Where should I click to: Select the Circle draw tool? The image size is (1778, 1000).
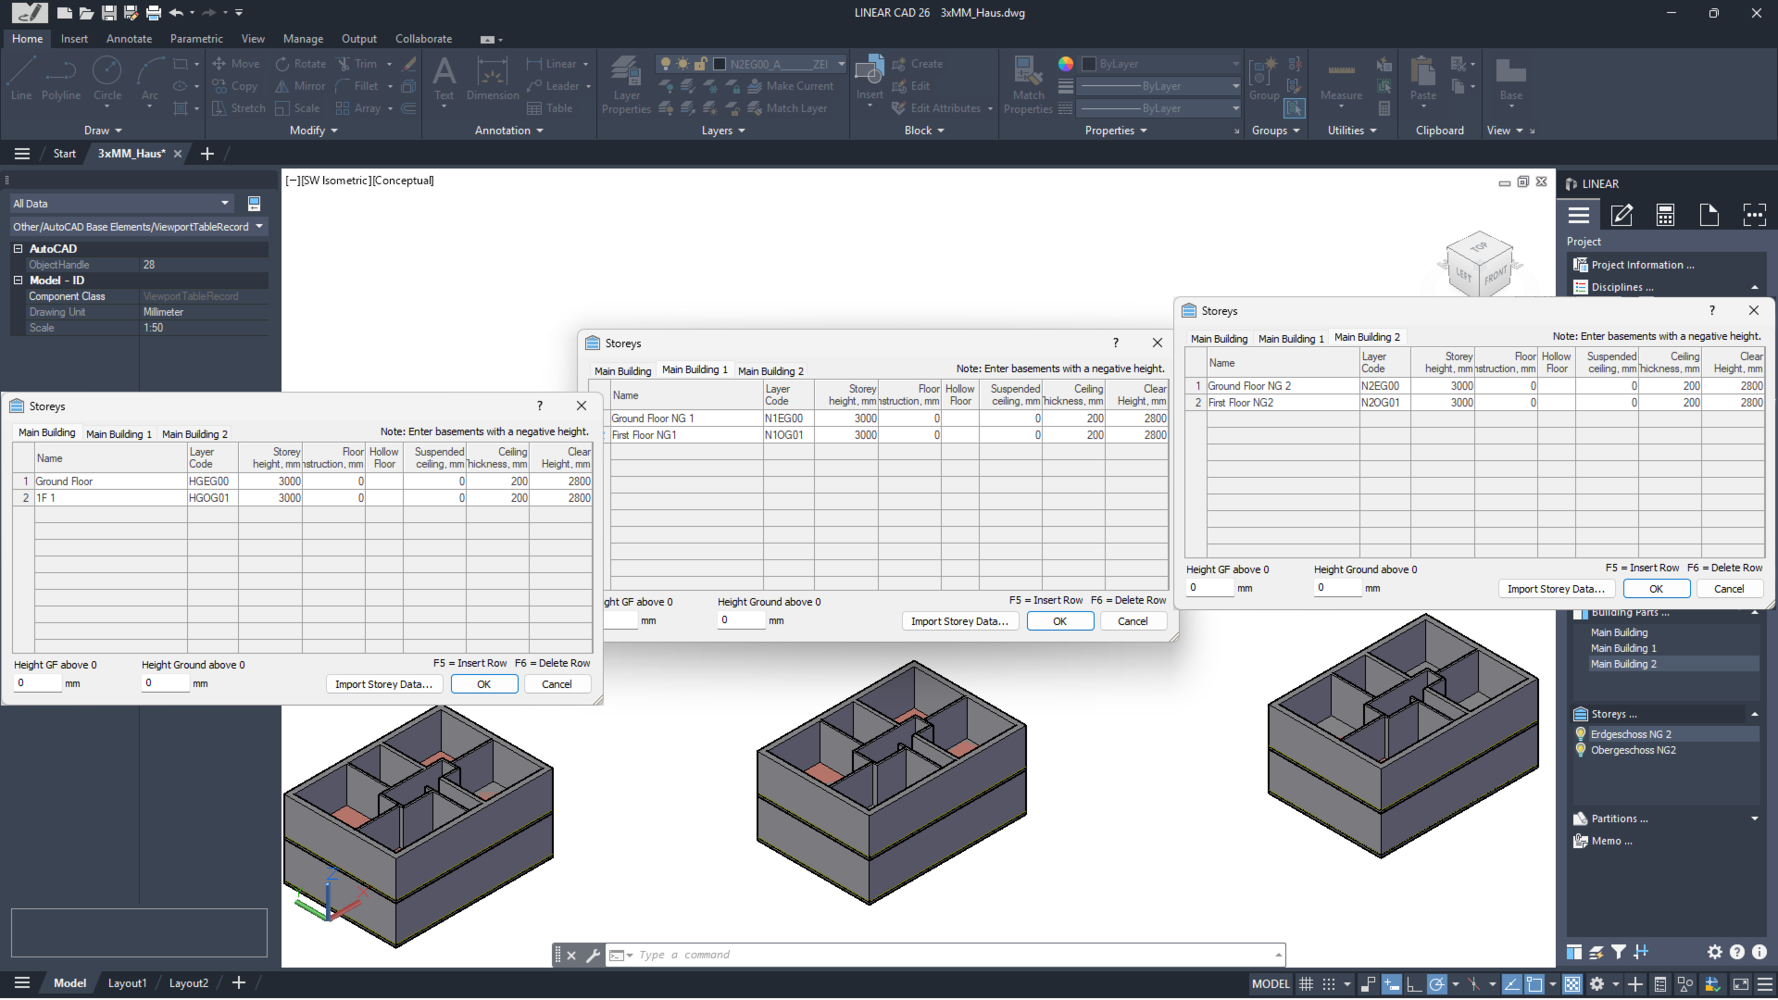pos(107,79)
